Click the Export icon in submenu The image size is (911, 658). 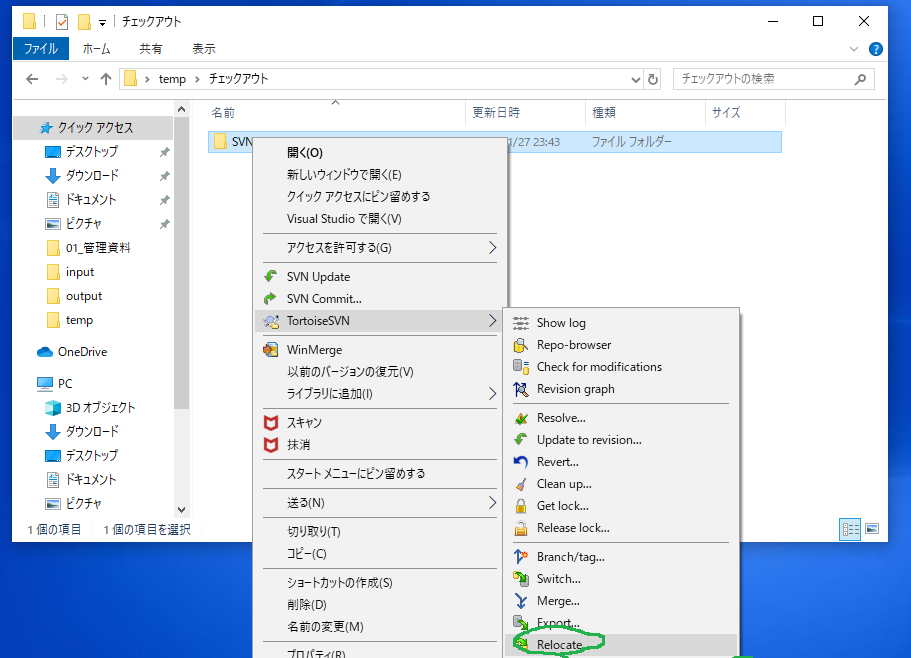(x=521, y=623)
